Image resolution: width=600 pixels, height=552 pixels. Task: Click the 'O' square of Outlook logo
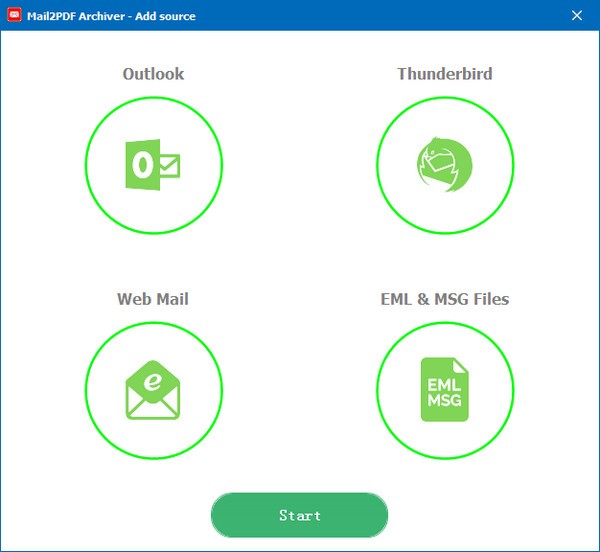[141, 165]
